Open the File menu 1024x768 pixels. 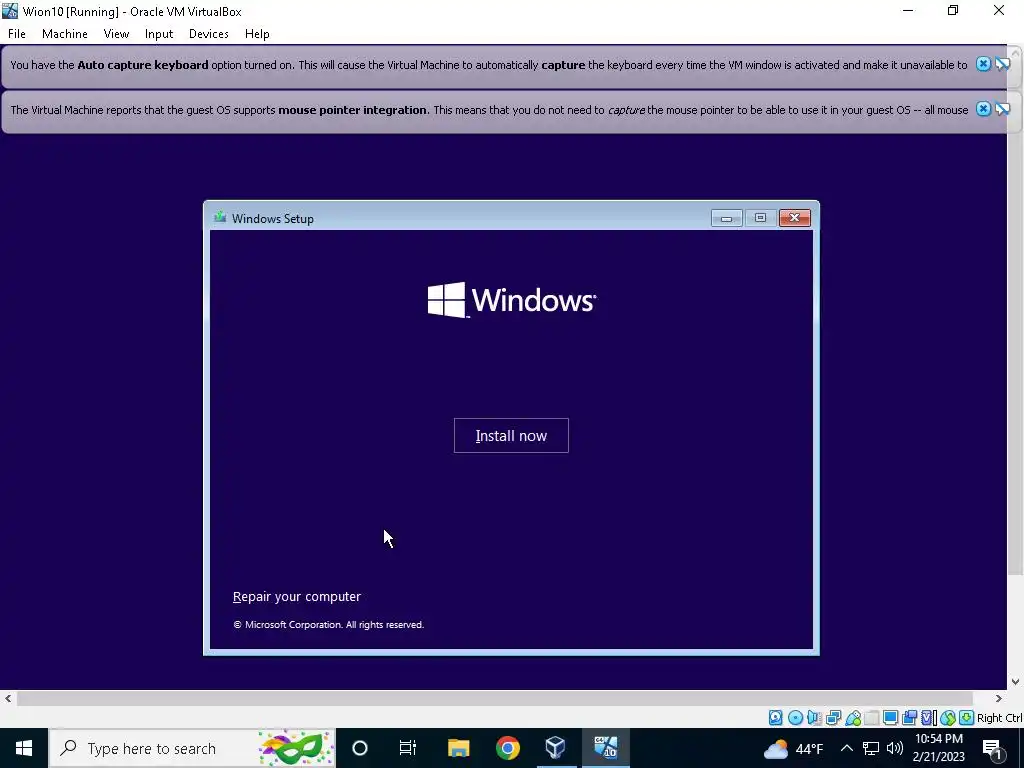coord(17,34)
